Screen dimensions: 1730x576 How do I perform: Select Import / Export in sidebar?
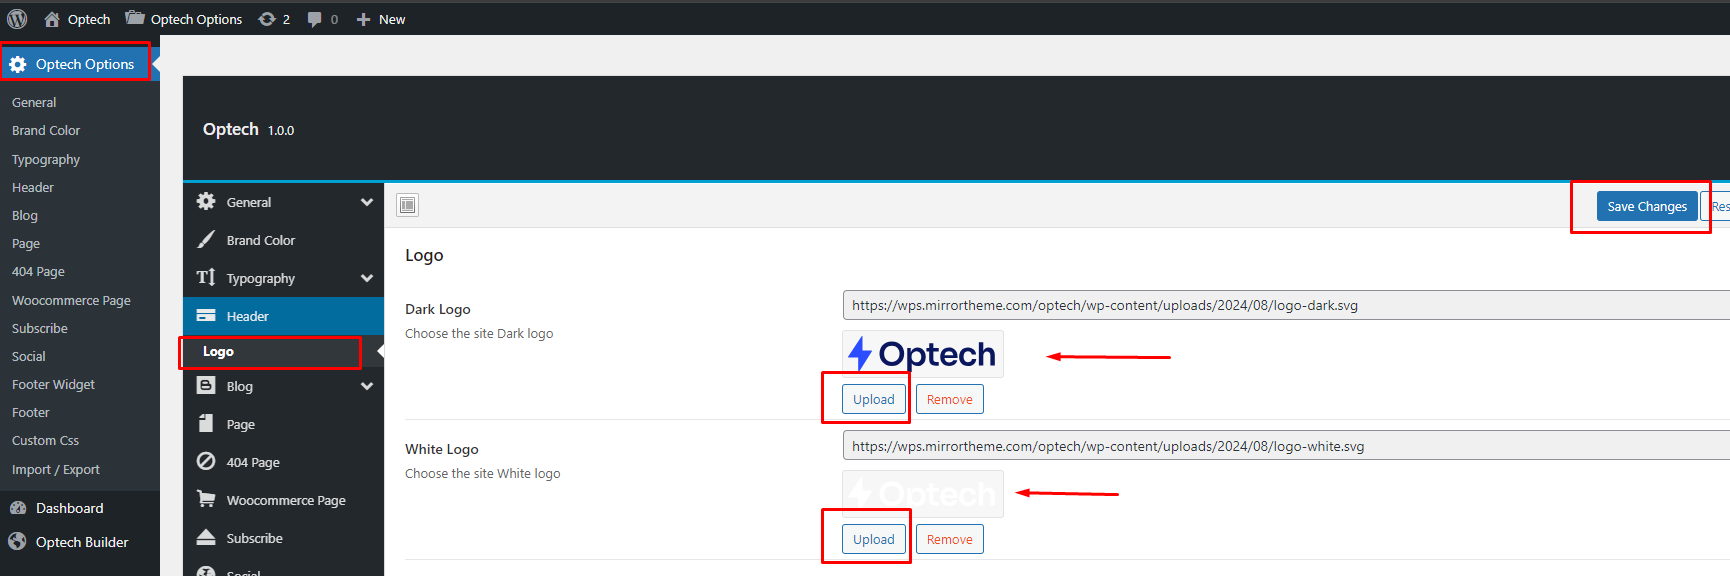56,469
